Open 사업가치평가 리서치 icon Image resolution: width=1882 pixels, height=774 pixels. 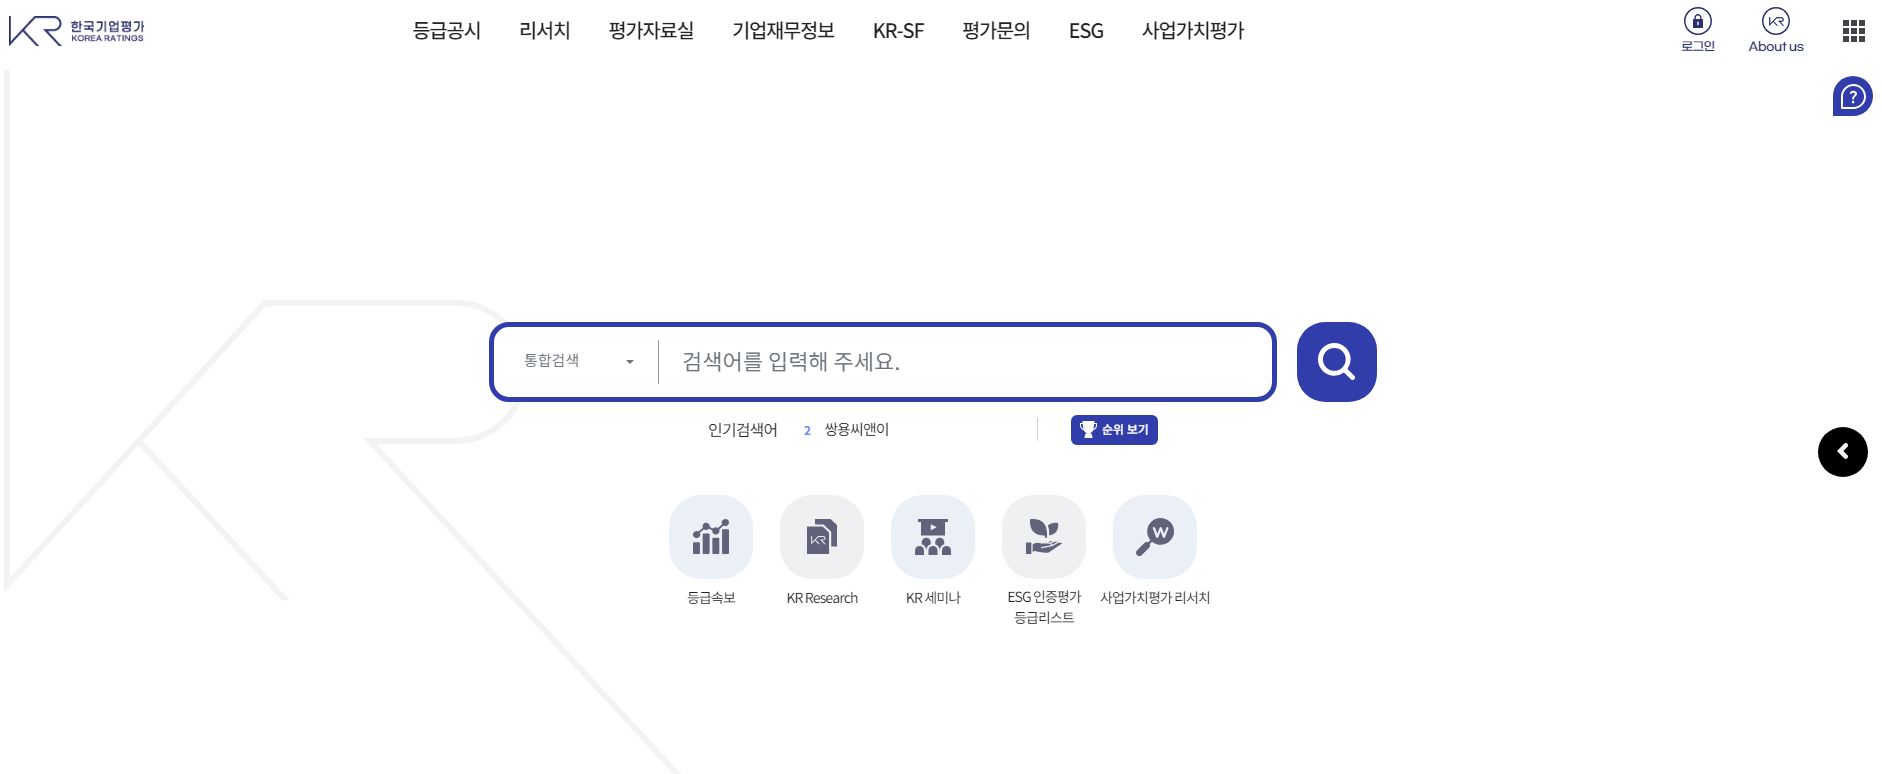point(1155,537)
